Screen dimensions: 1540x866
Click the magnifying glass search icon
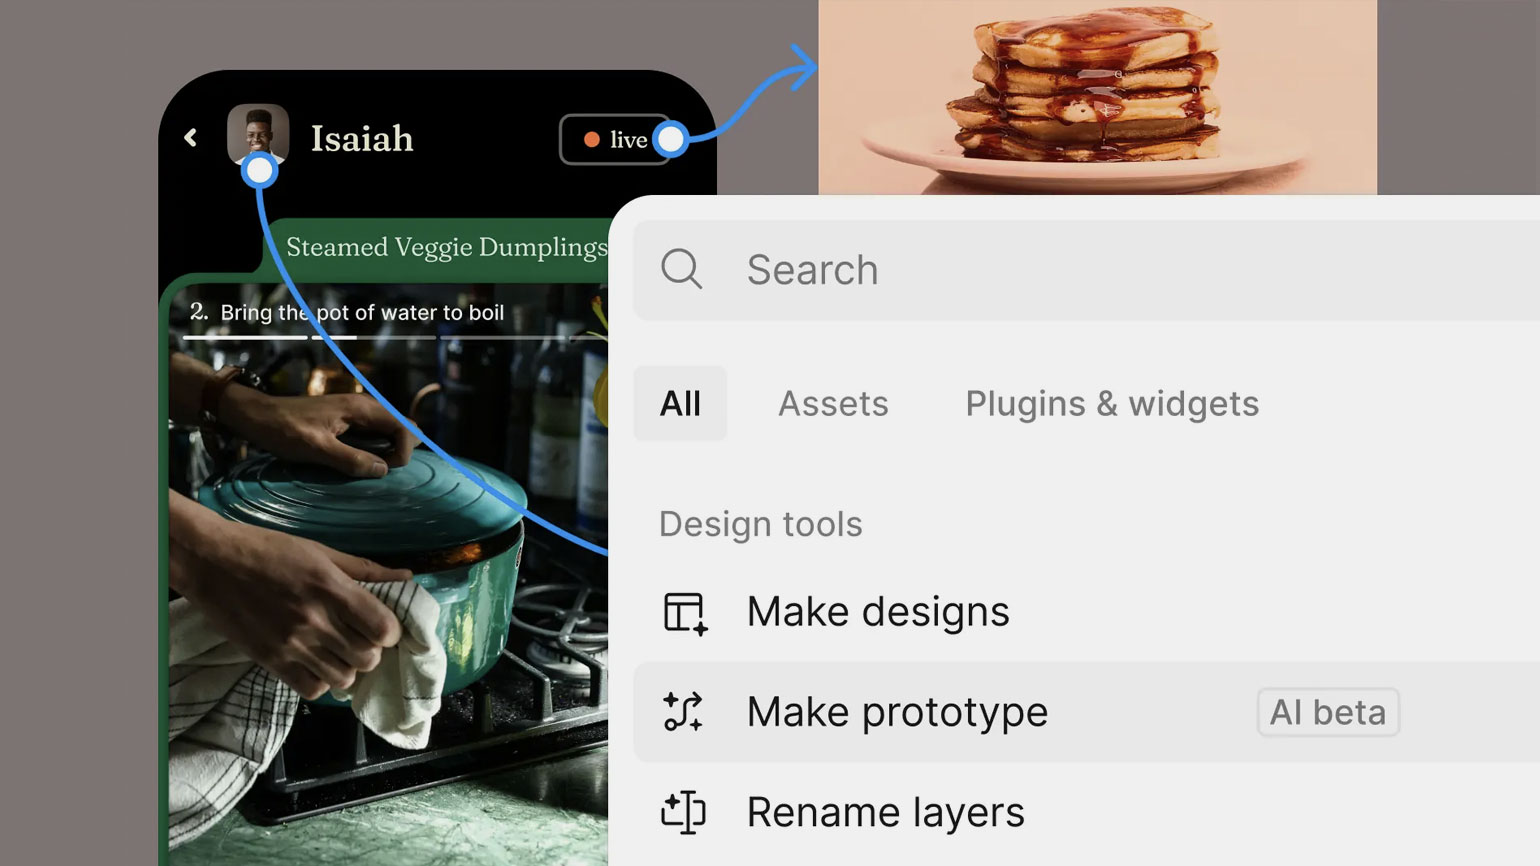point(682,269)
